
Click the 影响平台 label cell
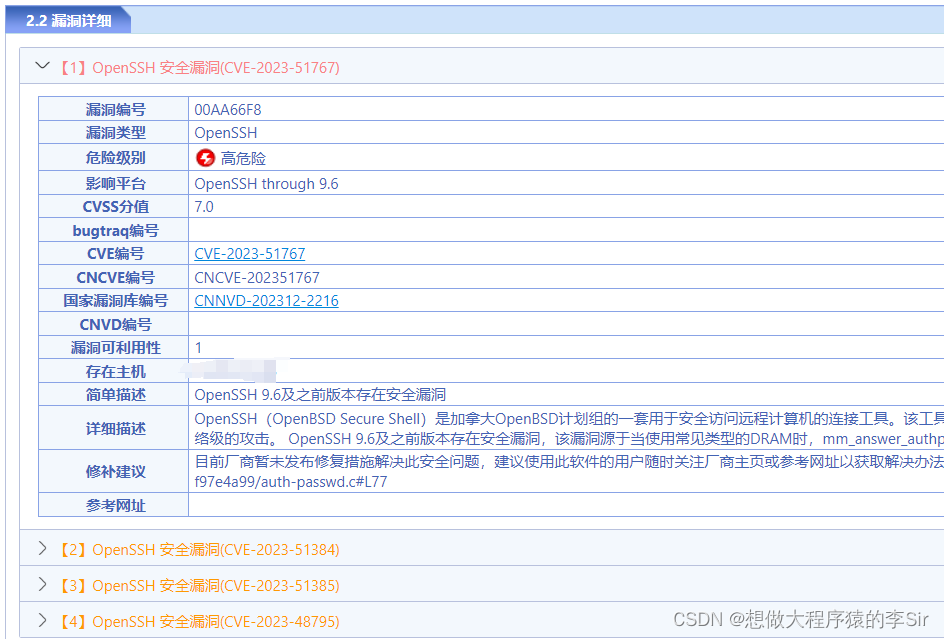coord(114,183)
